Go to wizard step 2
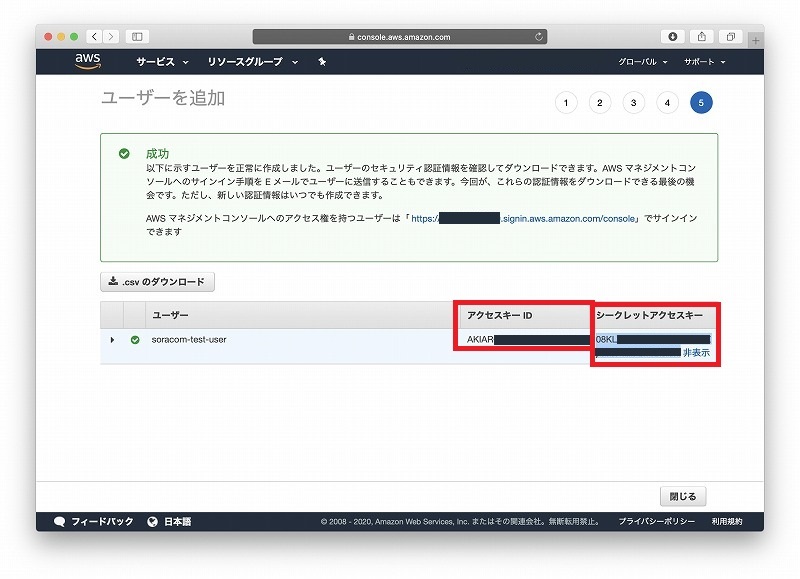Screen dimensions: 800x579 pos(599,103)
